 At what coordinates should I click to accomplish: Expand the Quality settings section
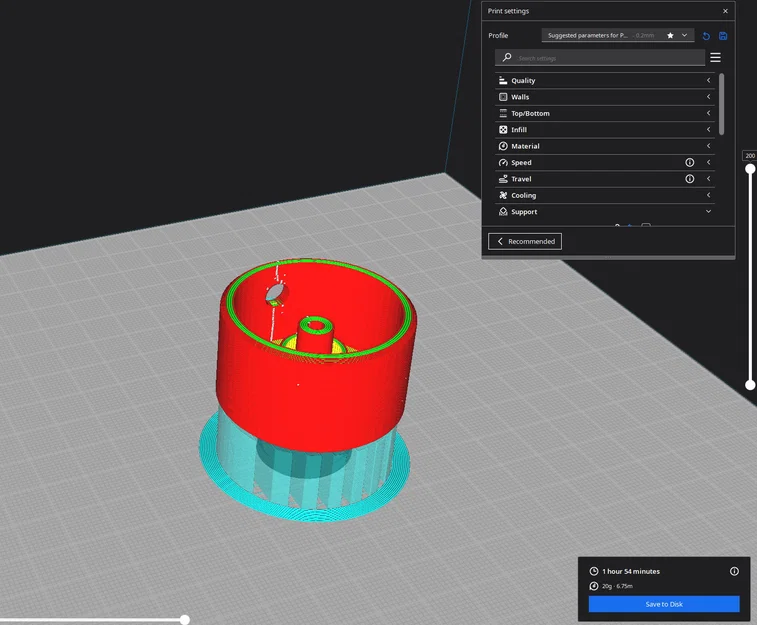click(605, 81)
